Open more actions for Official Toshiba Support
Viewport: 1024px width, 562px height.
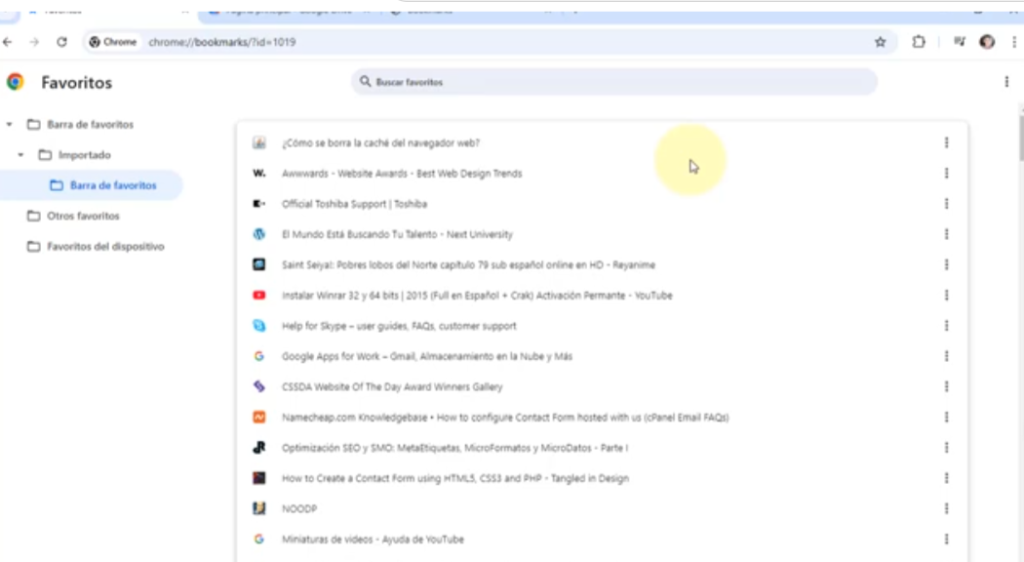pos(946,204)
